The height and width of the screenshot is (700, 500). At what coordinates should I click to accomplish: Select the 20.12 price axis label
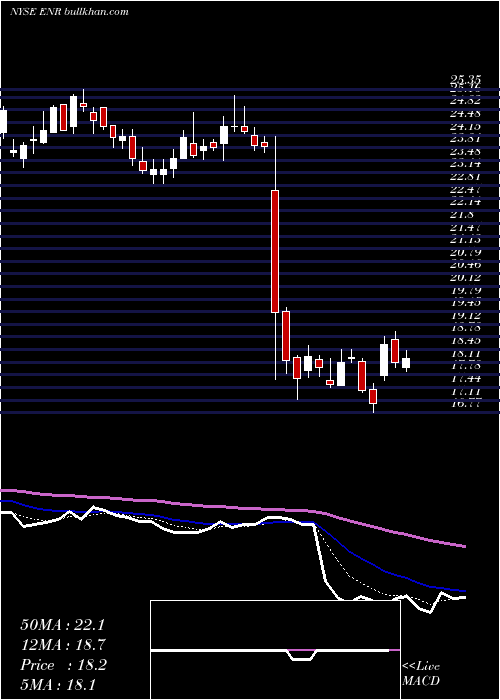click(x=465, y=278)
